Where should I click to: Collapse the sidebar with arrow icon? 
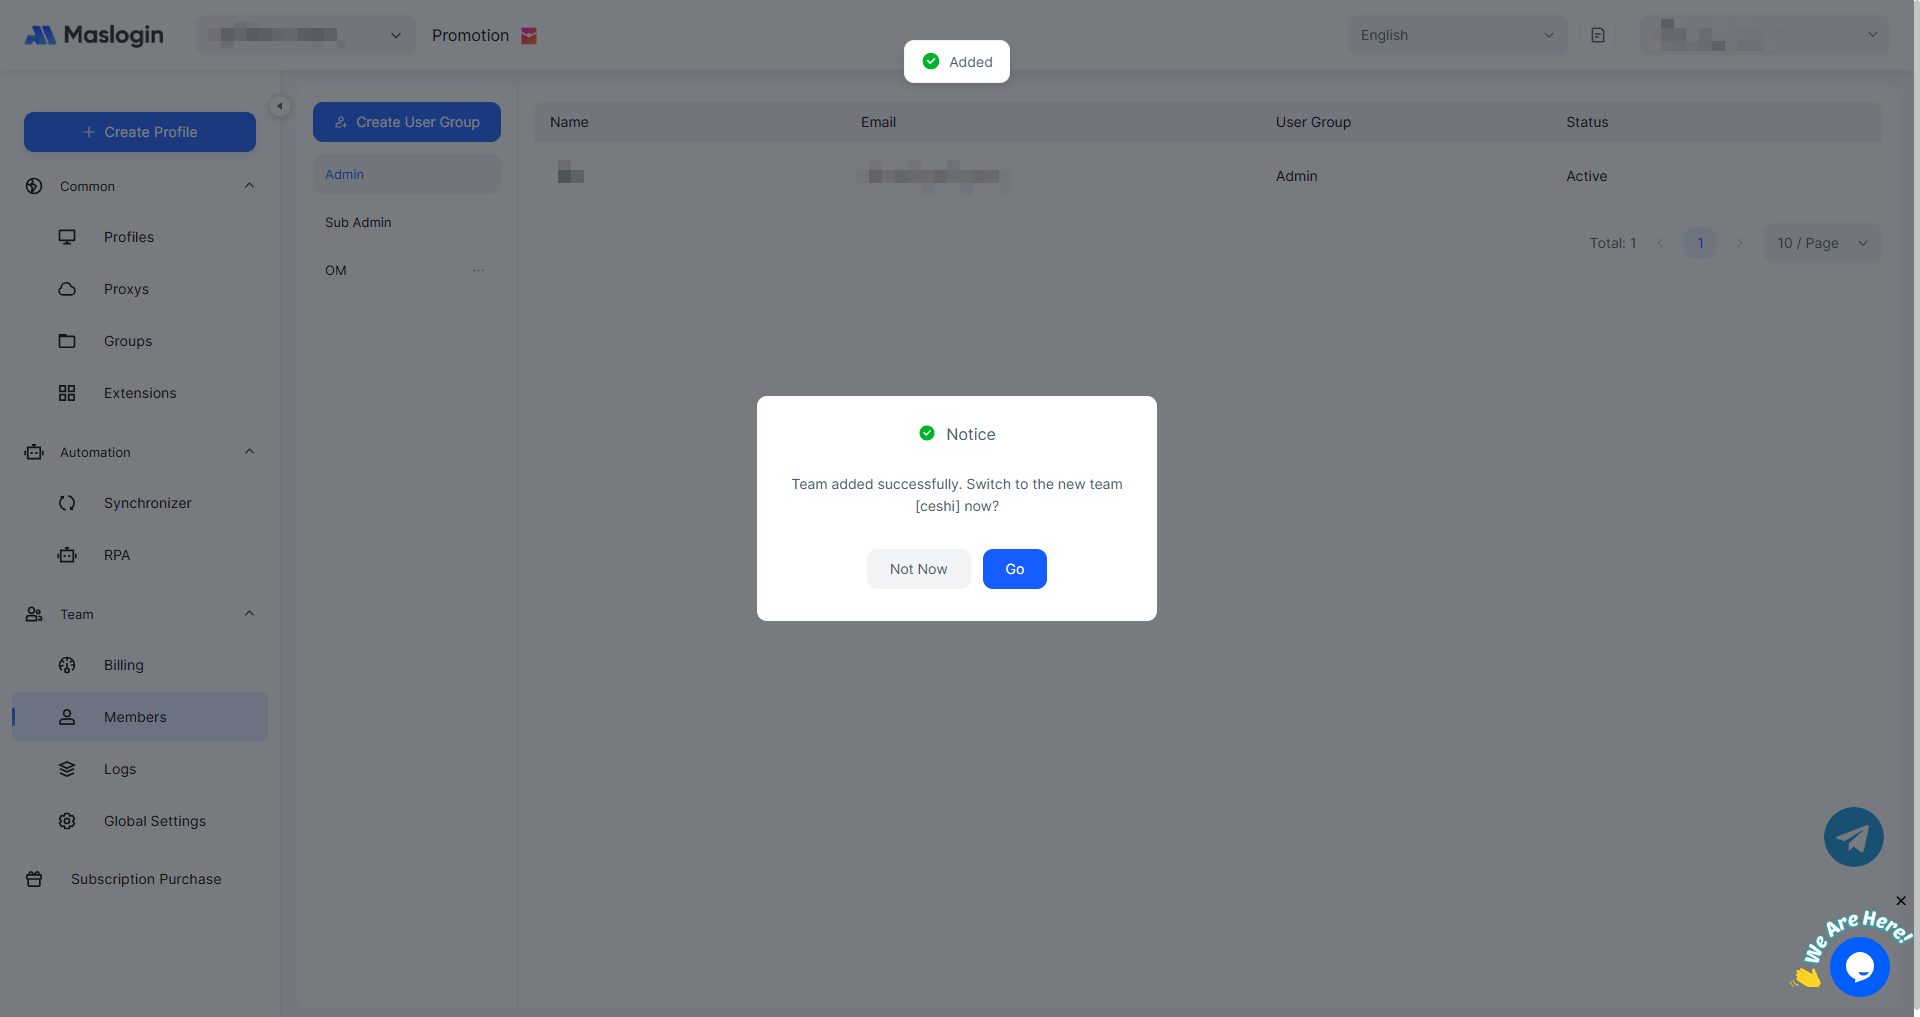(x=280, y=106)
